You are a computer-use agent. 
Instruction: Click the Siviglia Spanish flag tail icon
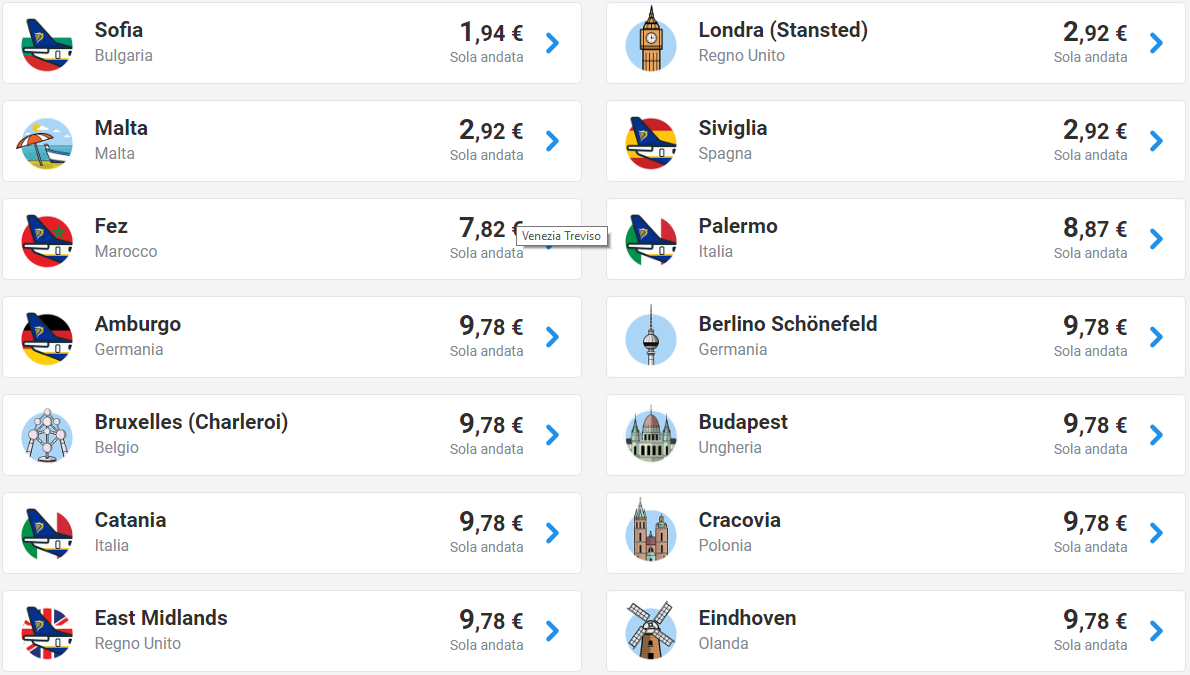[x=650, y=142]
